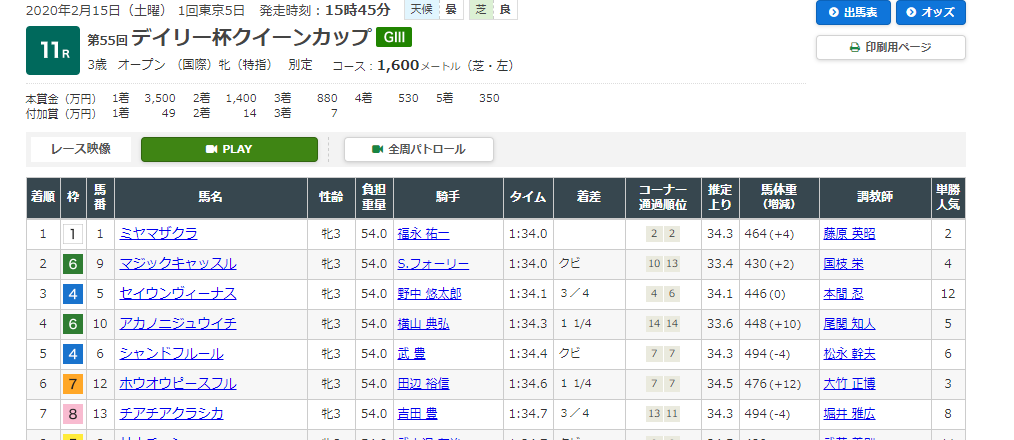Click the 着順 column header
Screen dimensions: 1014x440
pos(43,197)
